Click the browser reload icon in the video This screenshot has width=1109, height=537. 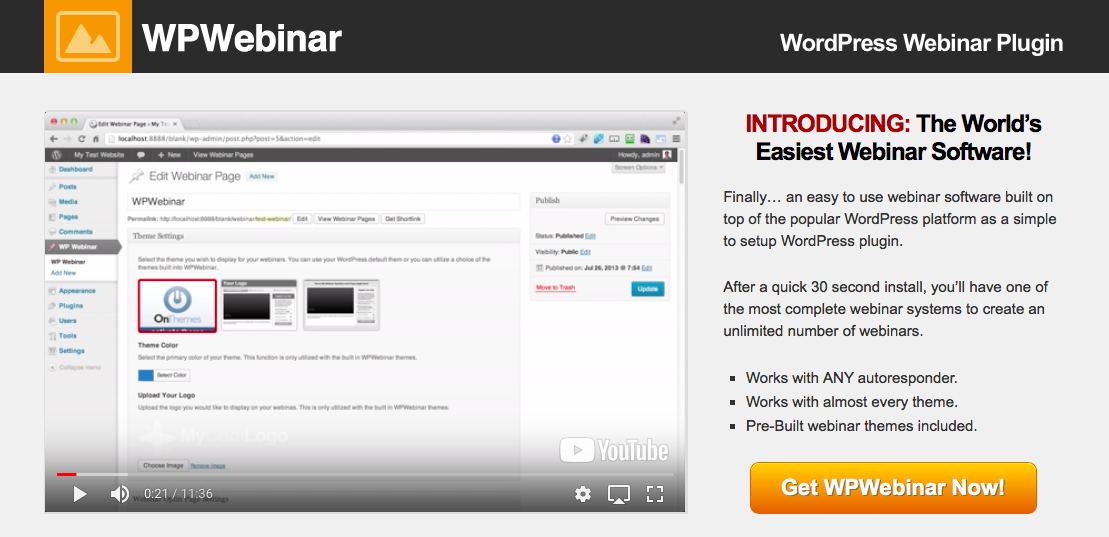click(82, 139)
